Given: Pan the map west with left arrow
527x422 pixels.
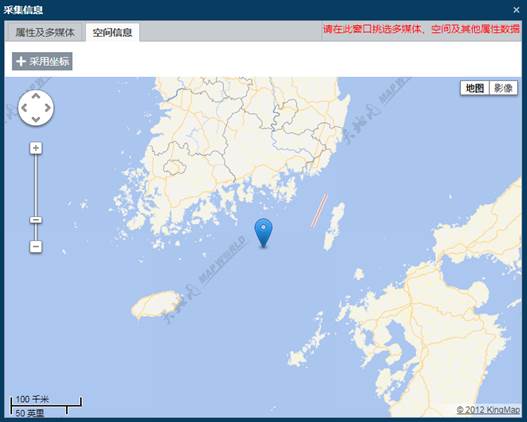Looking at the screenshot, I should tap(24, 108).
